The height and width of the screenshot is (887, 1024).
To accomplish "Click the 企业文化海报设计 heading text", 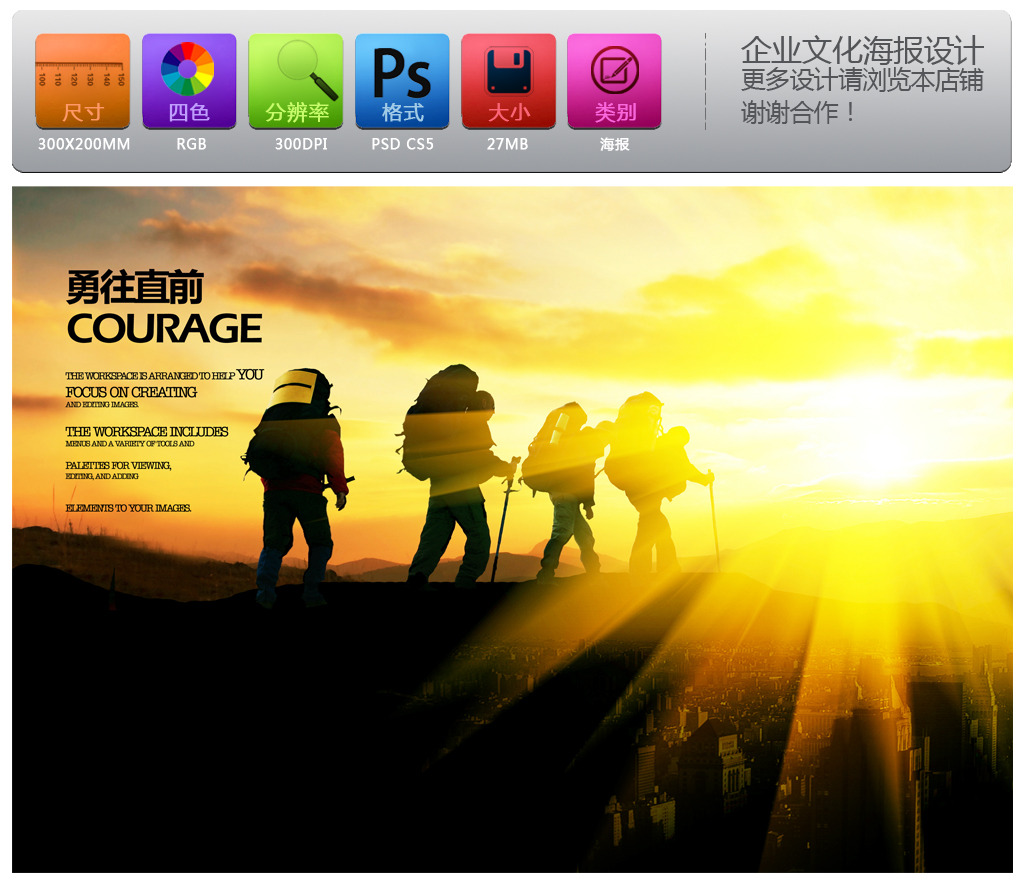I will pyautogui.click(x=862, y=51).
